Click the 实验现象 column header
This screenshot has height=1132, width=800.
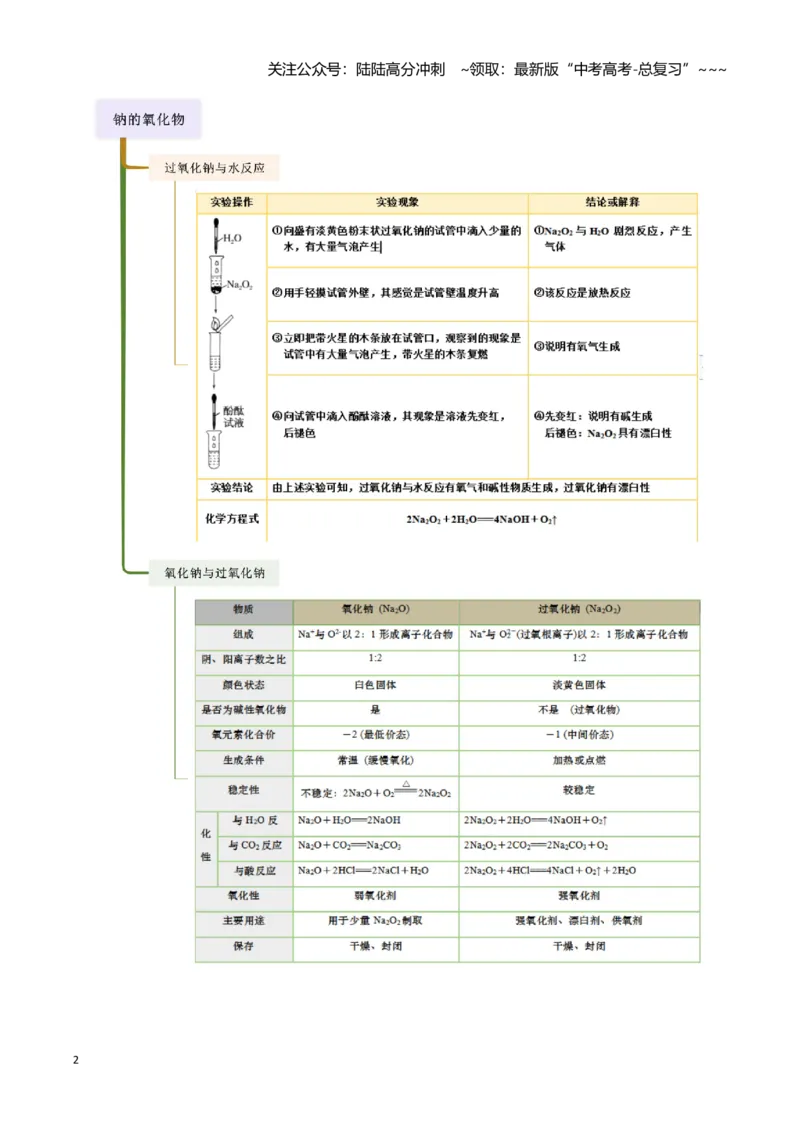click(x=397, y=202)
